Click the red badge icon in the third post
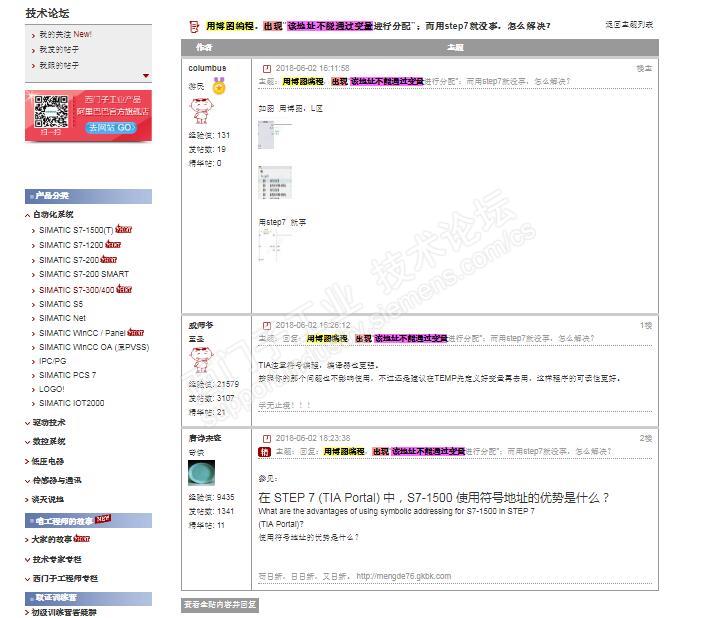This screenshot has width=717, height=618. pos(265,452)
